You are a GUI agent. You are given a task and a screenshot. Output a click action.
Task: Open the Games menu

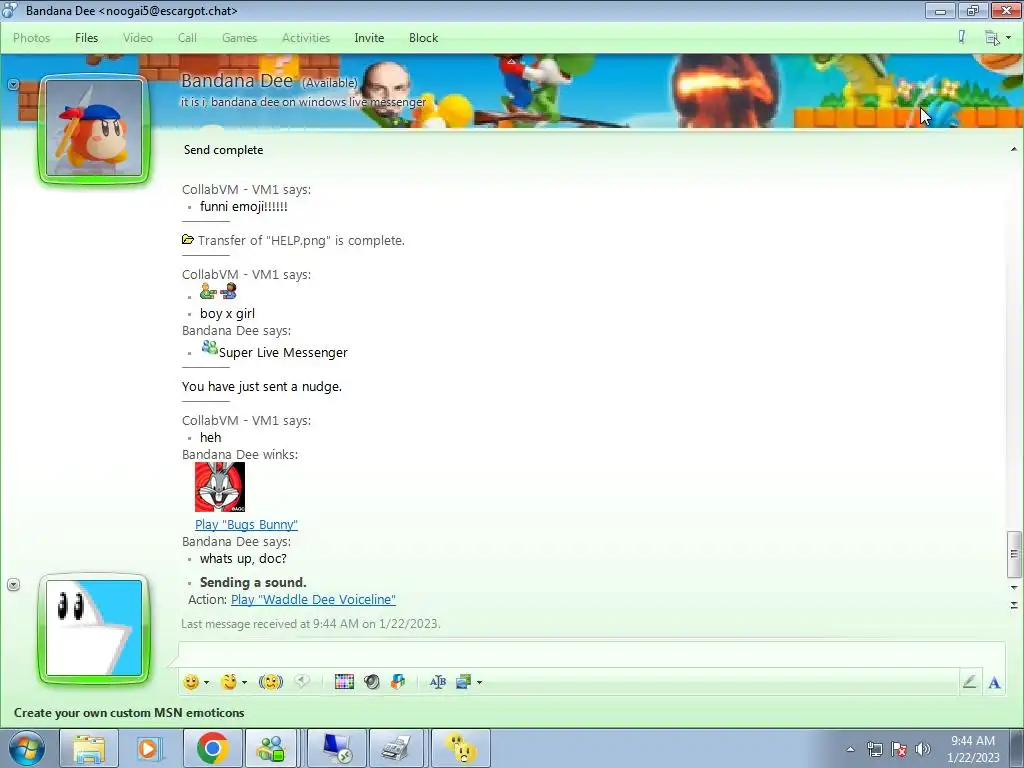point(239,38)
